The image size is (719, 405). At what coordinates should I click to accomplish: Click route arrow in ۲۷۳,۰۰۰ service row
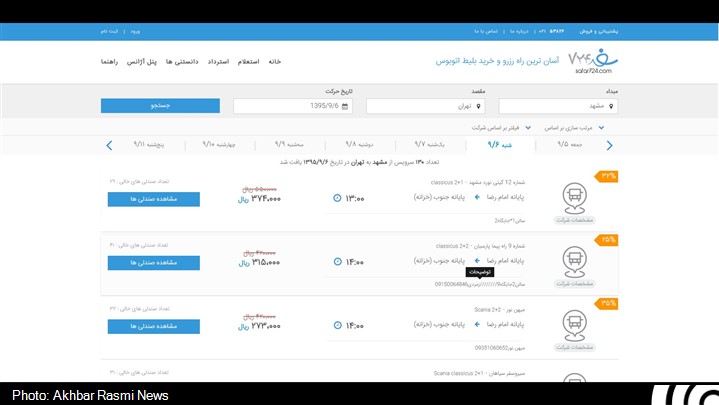[x=477, y=324]
